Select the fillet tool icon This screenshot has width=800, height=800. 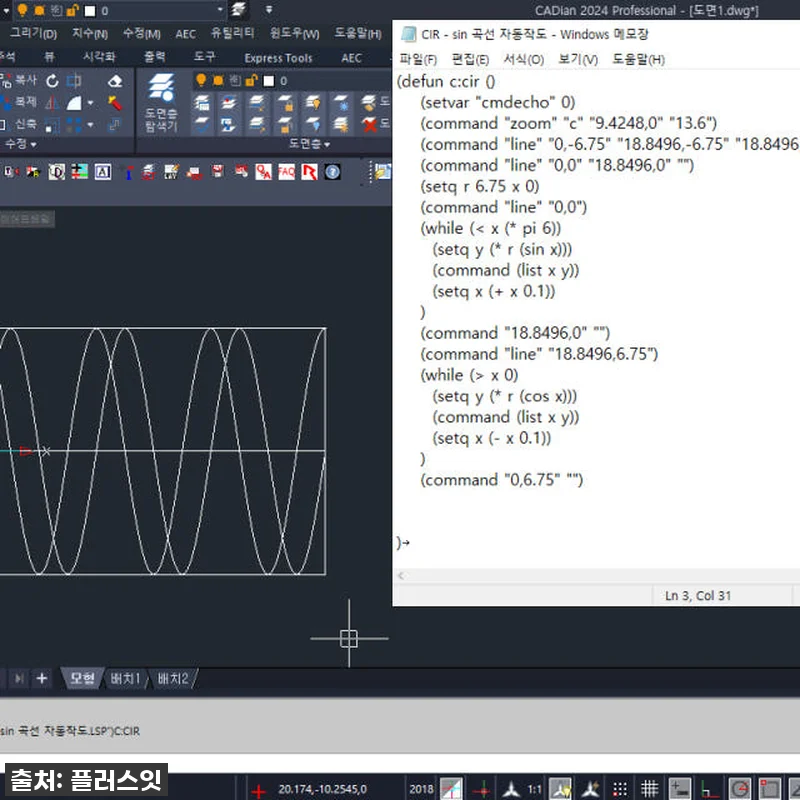[74, 103]
